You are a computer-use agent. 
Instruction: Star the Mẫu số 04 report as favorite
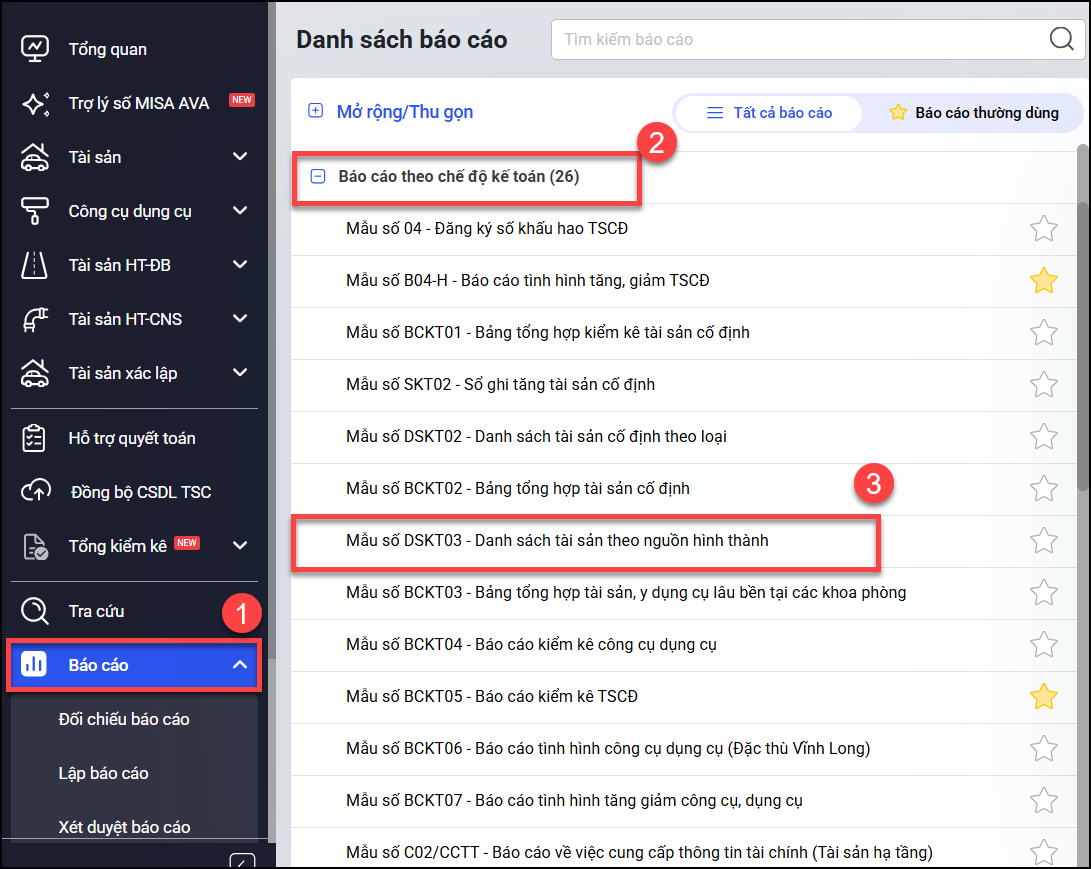click(x=1043, y=229)
